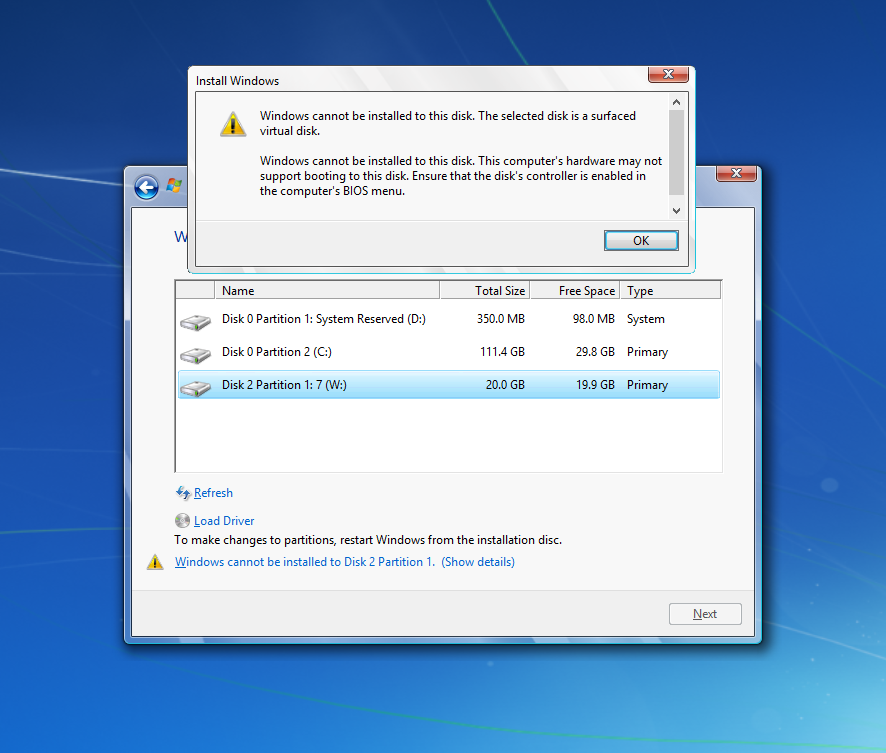Click the drive icon for Disk 2 Partition 1
The width and height of the screenshot is (886, 753).
pos(196,388)
